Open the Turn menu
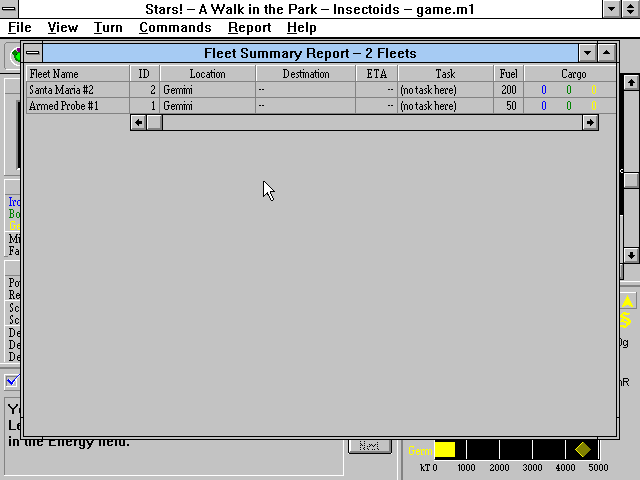 click(108, 27)
